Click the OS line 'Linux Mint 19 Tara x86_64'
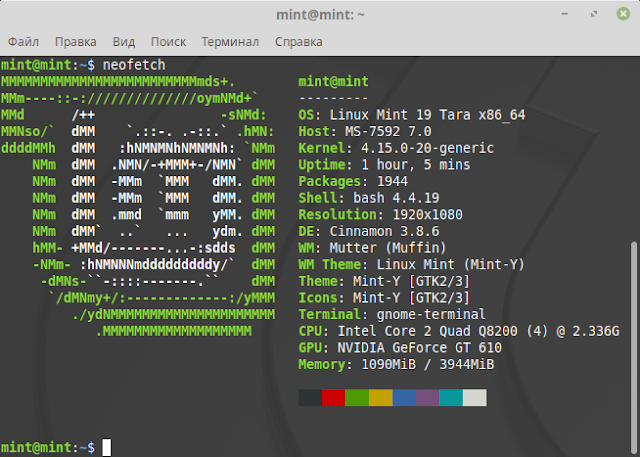The height and width of the screenshot is (457, 640). pos(427,115)
